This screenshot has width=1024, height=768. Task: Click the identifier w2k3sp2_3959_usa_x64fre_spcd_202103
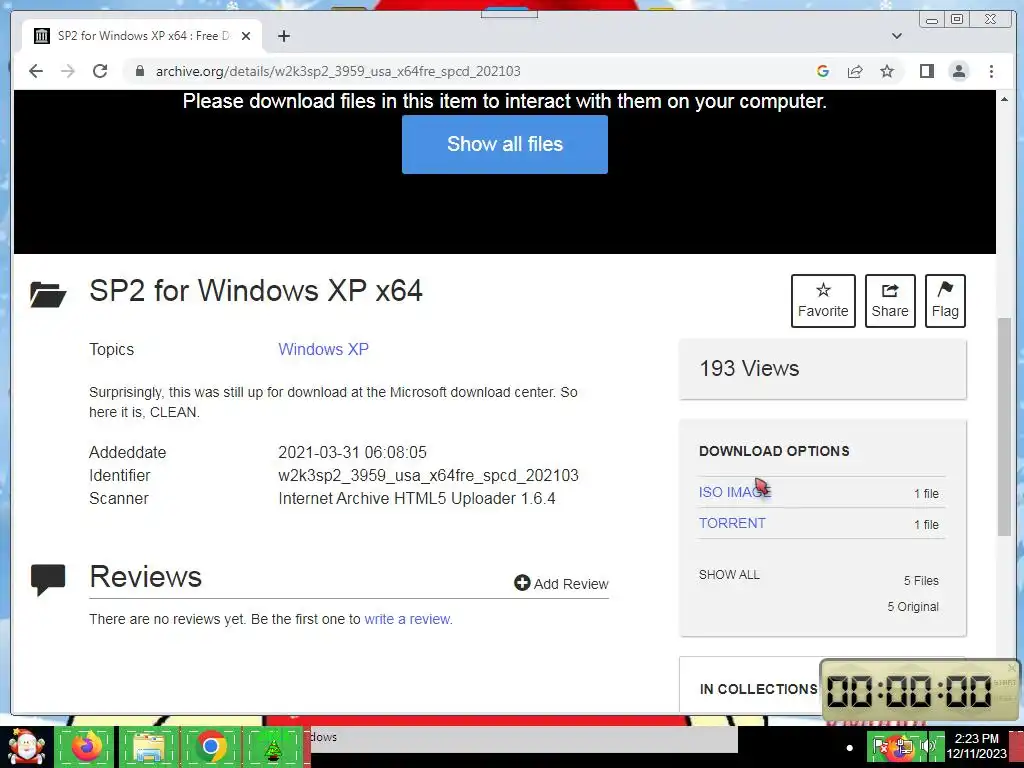tap(428, 475)
